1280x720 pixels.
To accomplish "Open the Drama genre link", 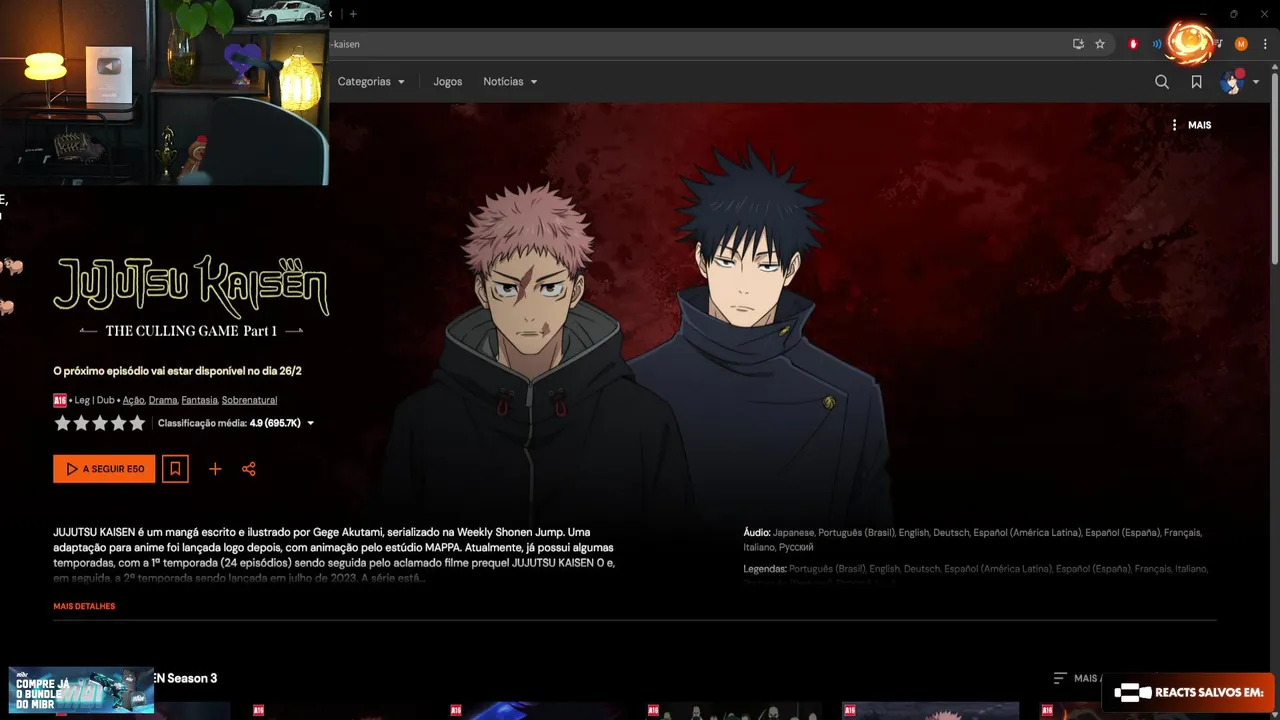I will (163, 400).
